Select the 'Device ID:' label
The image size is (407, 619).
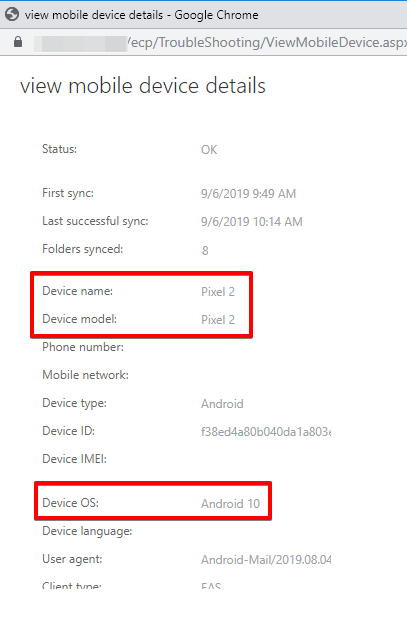coord(68,431)
